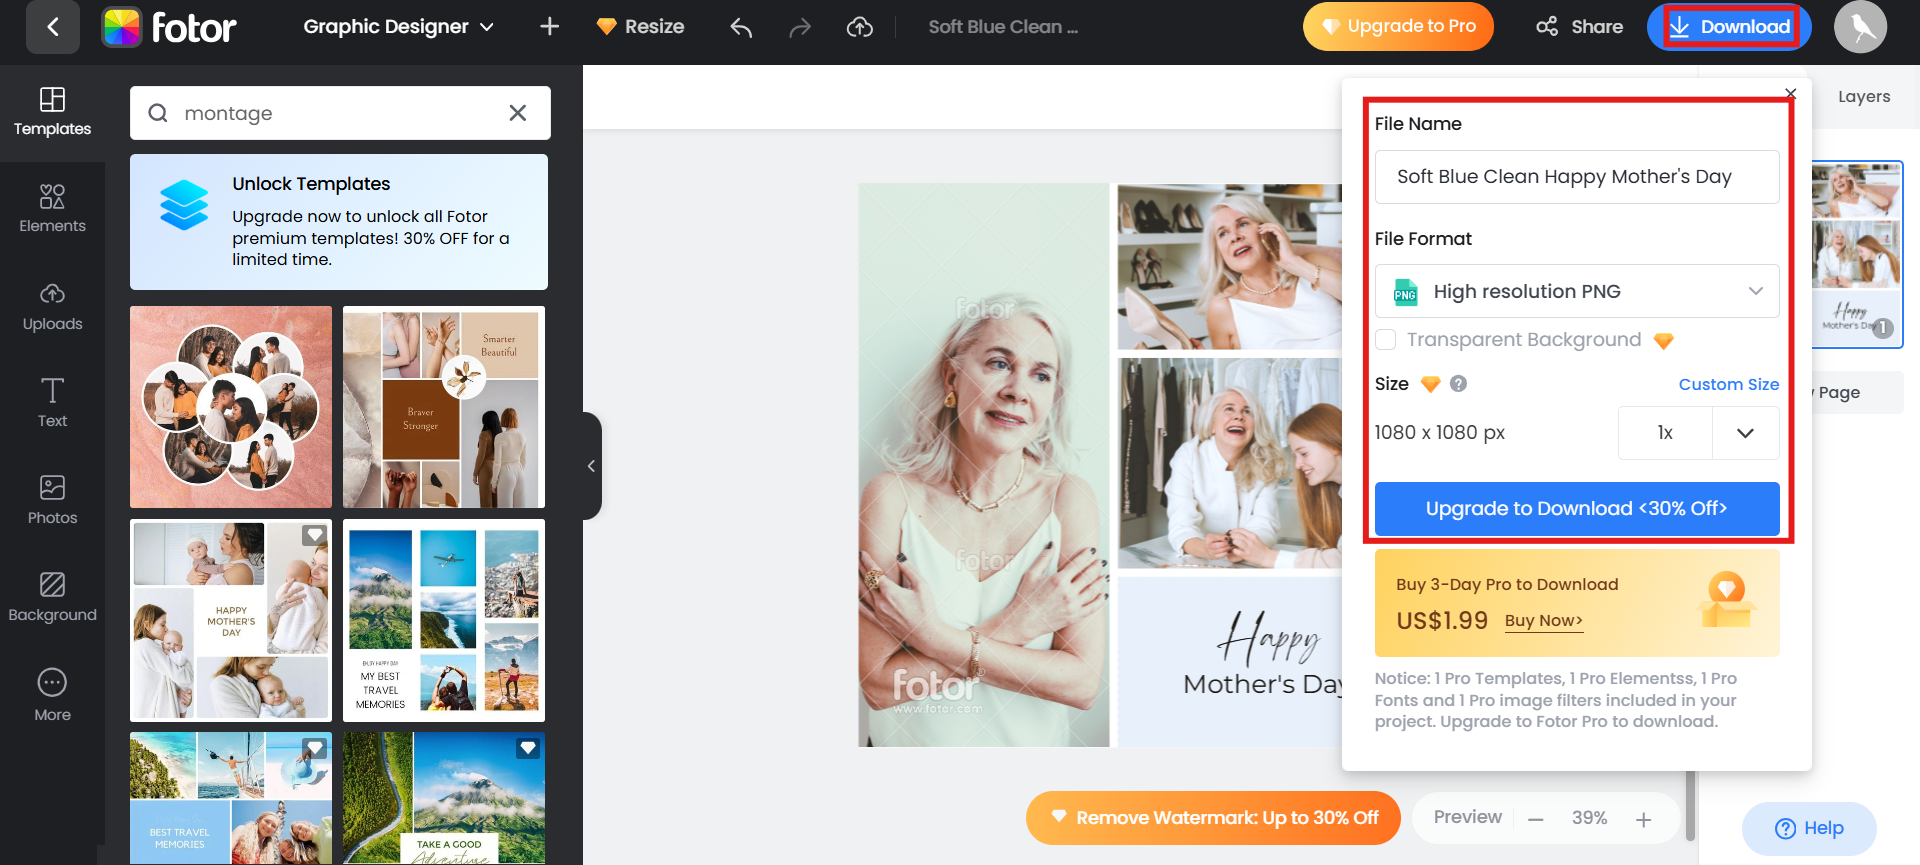Viewport: 1920px width, 865px height.
Task: Open the File Format dropdown
Action: 1577,291
